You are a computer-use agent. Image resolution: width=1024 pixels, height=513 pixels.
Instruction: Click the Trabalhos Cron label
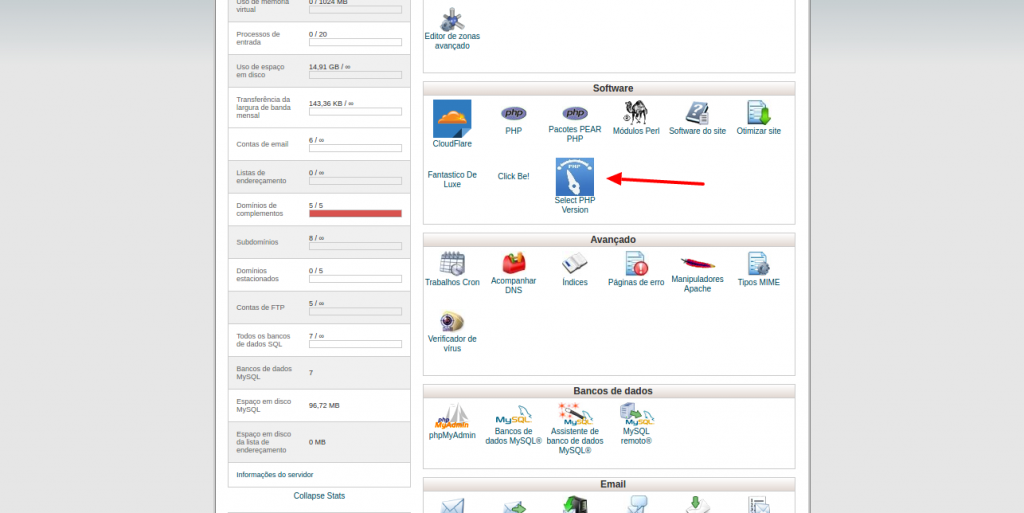pos(452,283)
